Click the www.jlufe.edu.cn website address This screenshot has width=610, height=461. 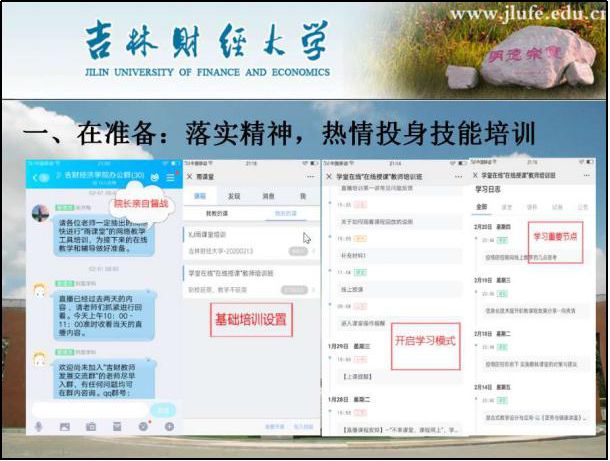tap(529, 14)
